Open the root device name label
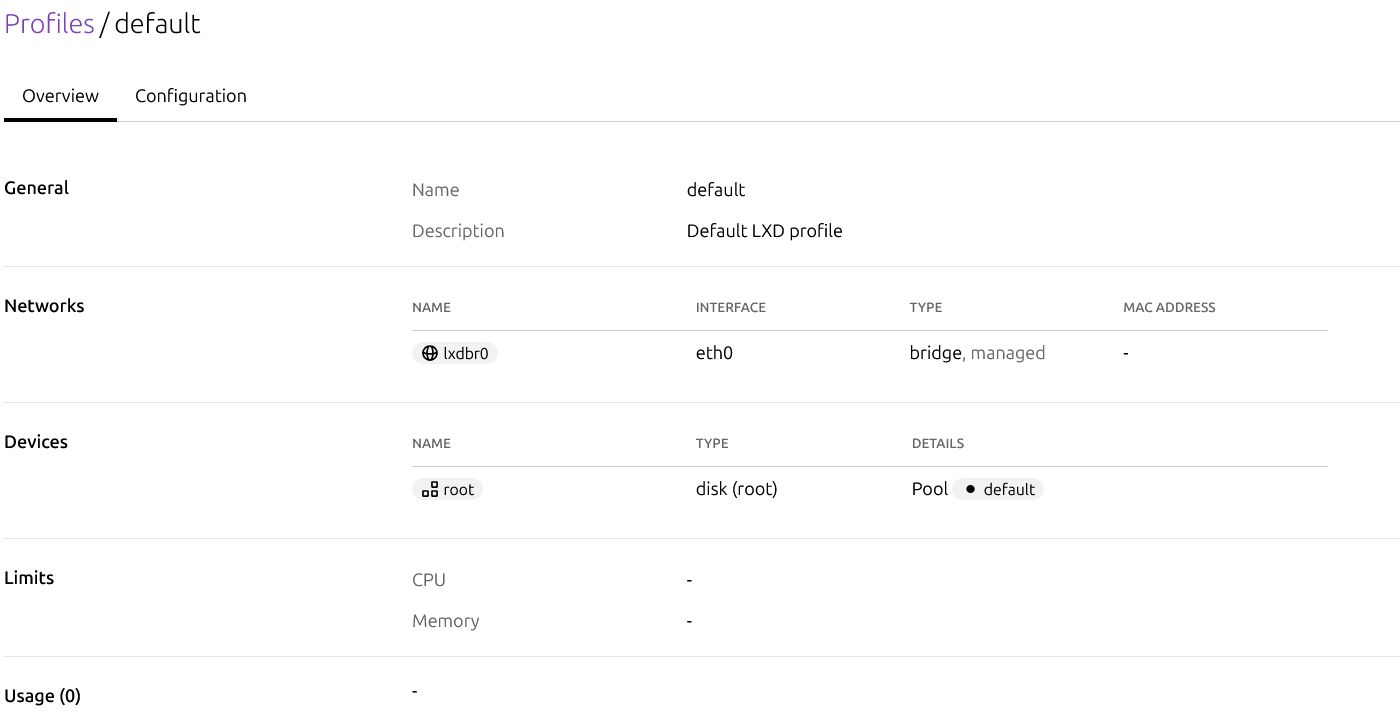 point(459,489)
